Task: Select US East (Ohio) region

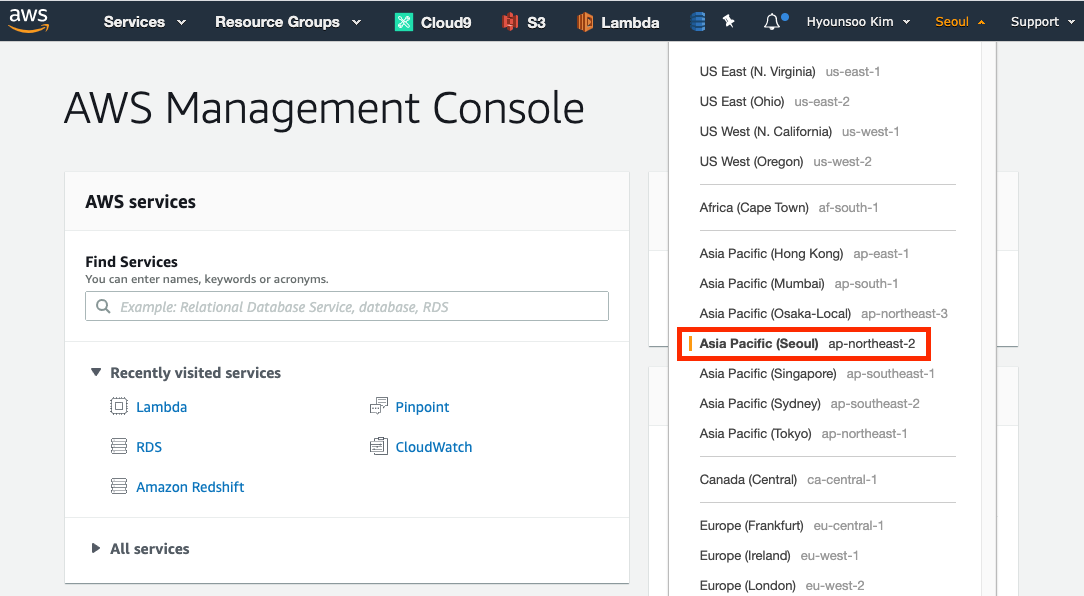Action: 774,102
